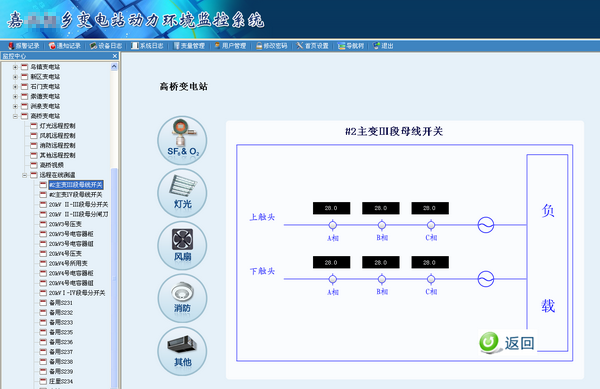Open the SF6 & O2 gas monitoring icon

point(182,140)
